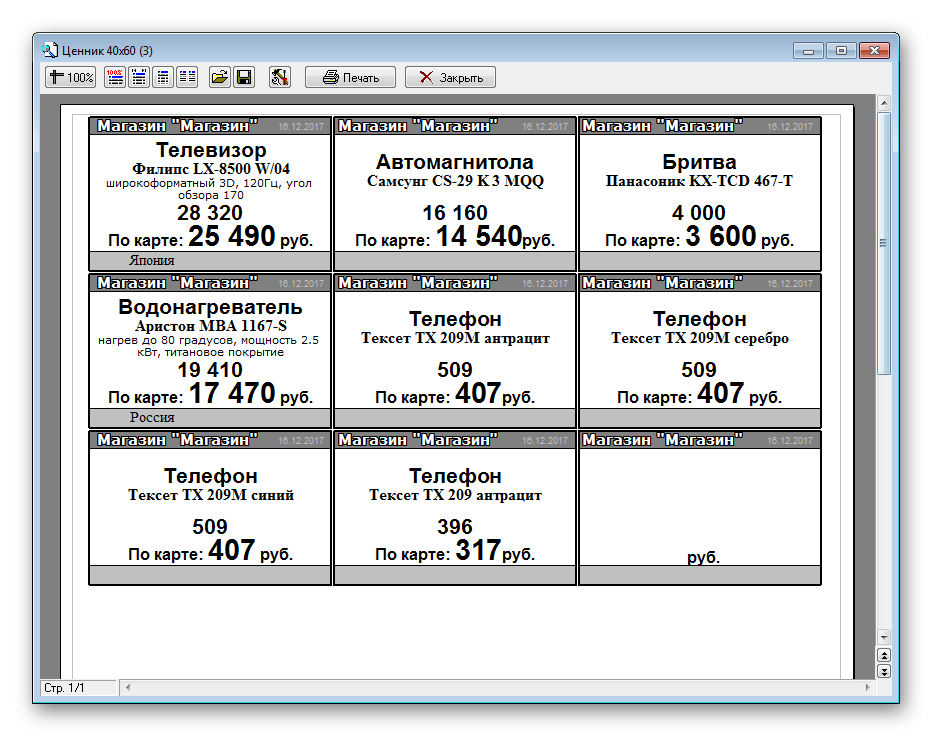Set preview to 100% scale icon
The height and width of the screenshot is (736, 932).
point(115,77)
